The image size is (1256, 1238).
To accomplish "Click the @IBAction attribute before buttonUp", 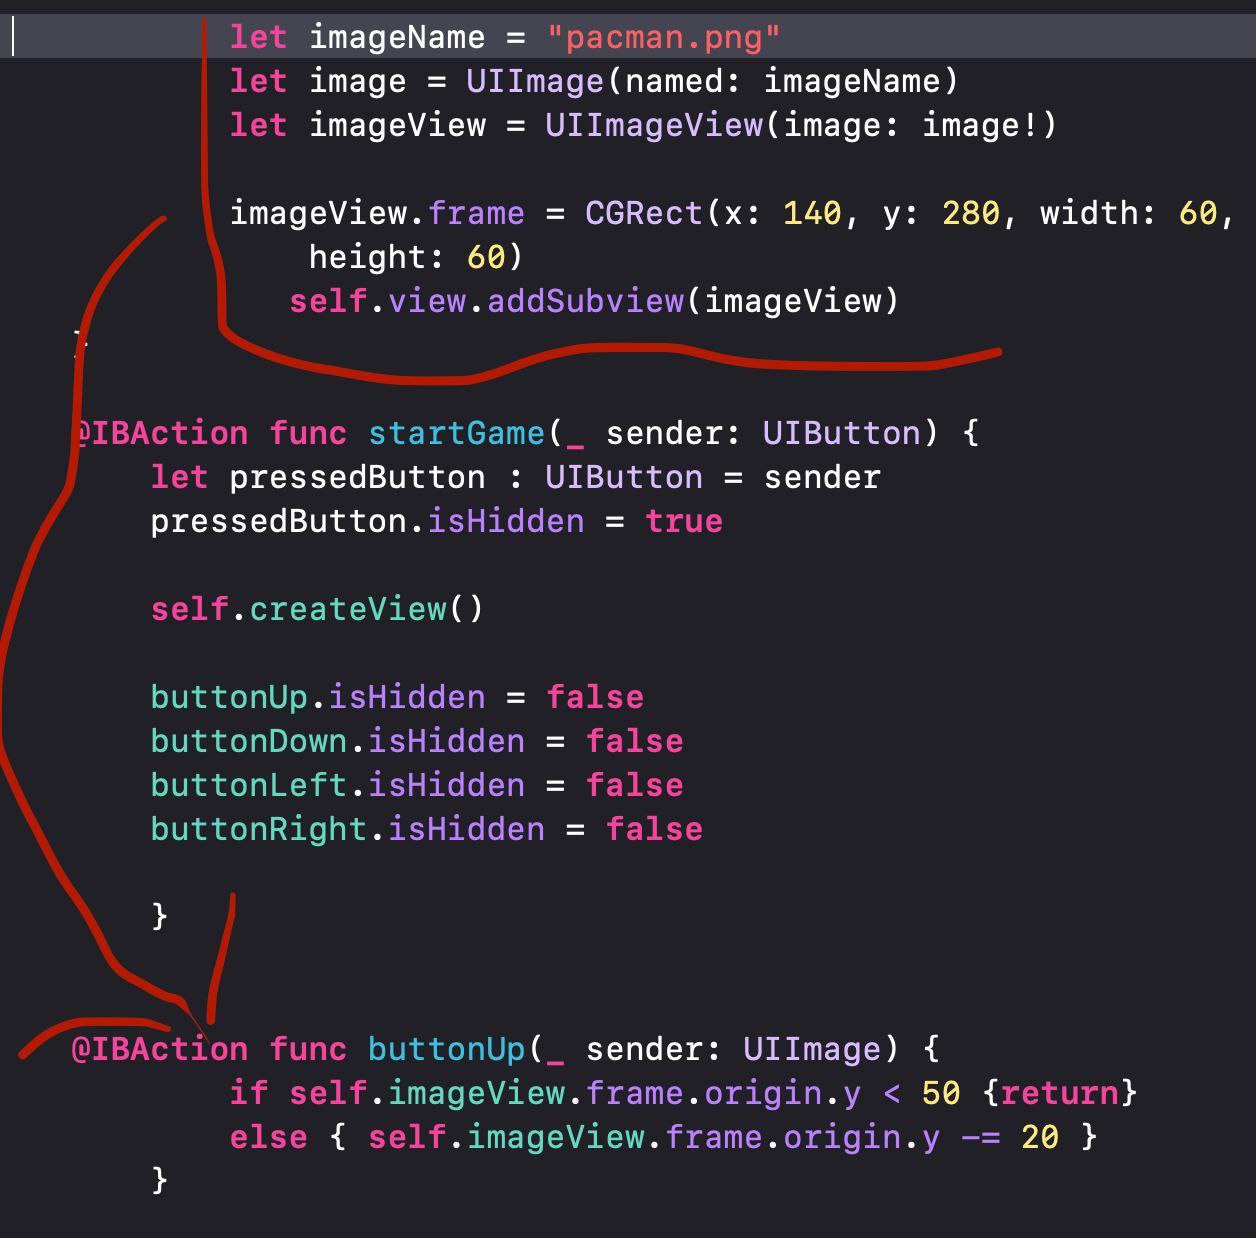I will 160,1049.
